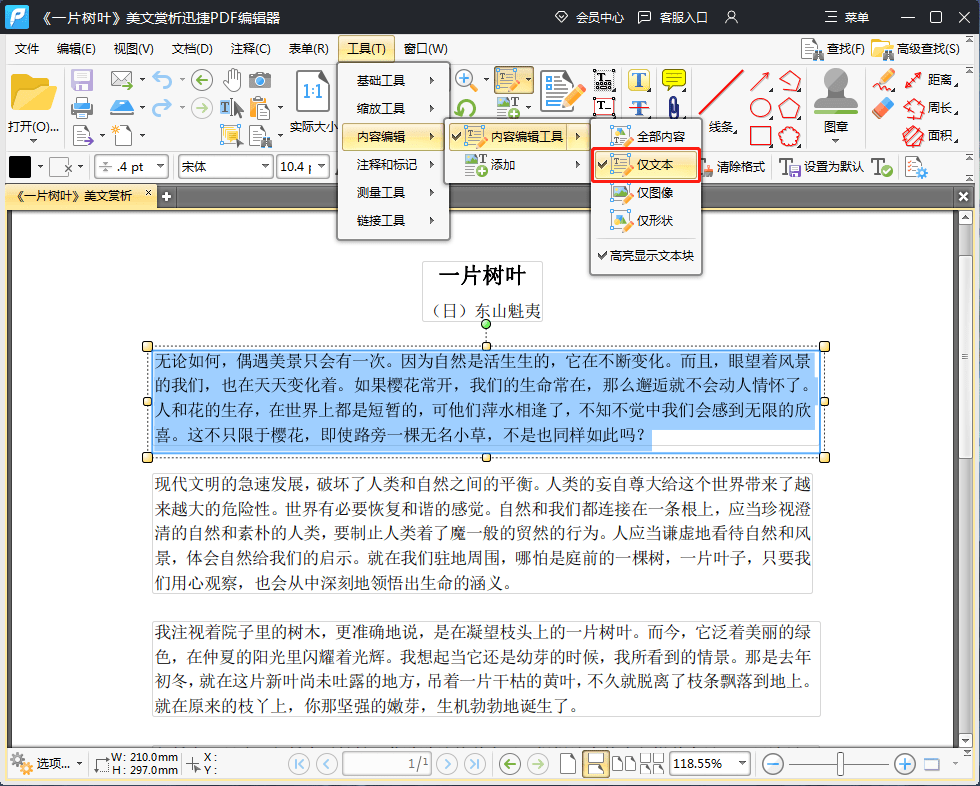Select Continuous page layout icon
Viewport: 980px width, 786px height.
coord(595,764)
